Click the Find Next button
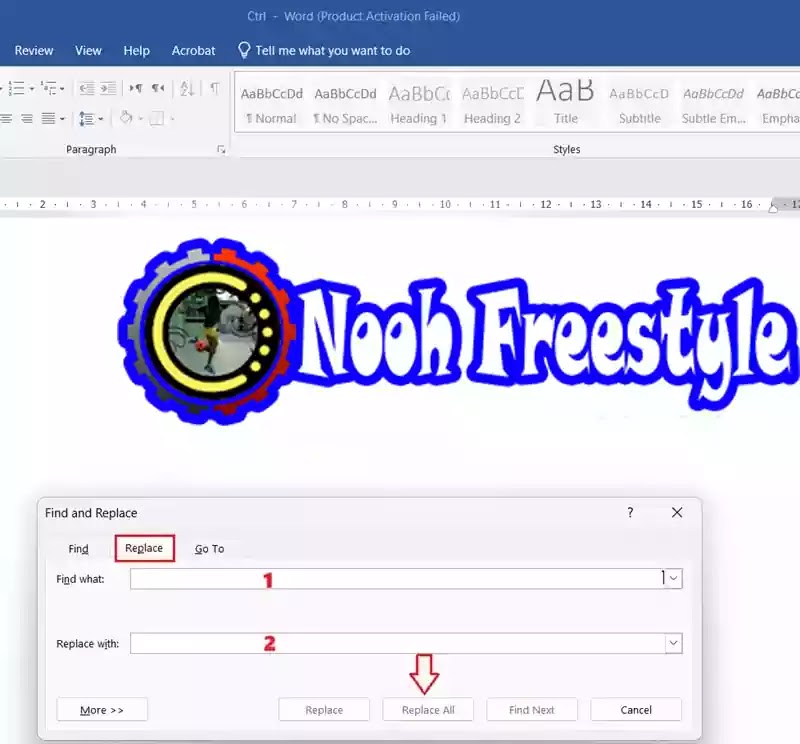The image size is (800, 744). coord(532,710)
